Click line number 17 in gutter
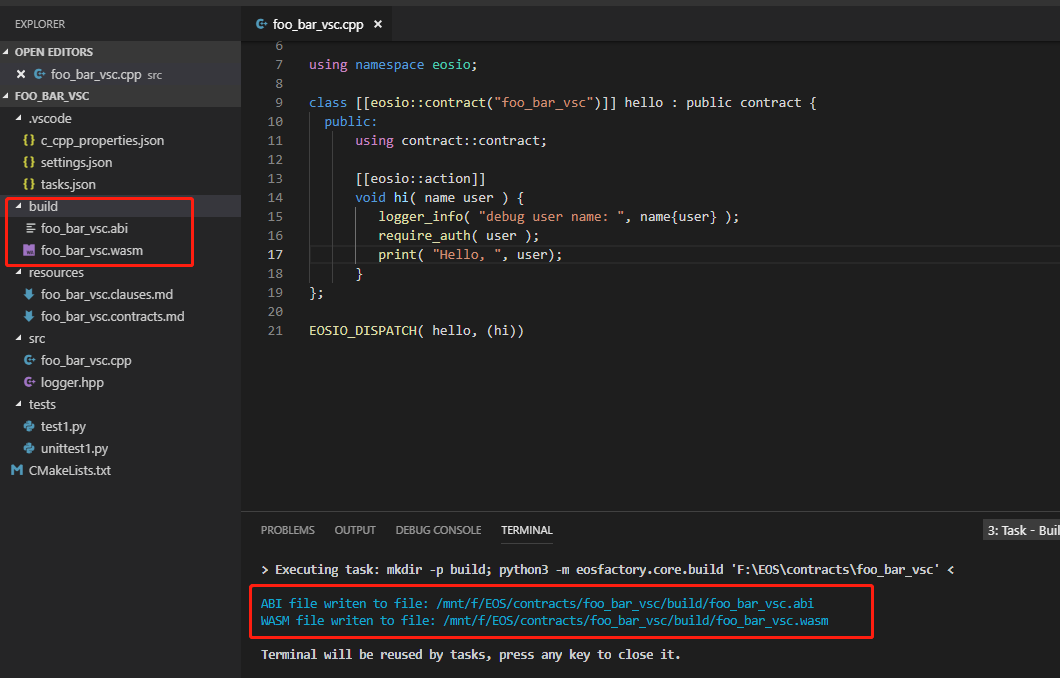This screenshot has height=678, width=1060. click(274, 254)
